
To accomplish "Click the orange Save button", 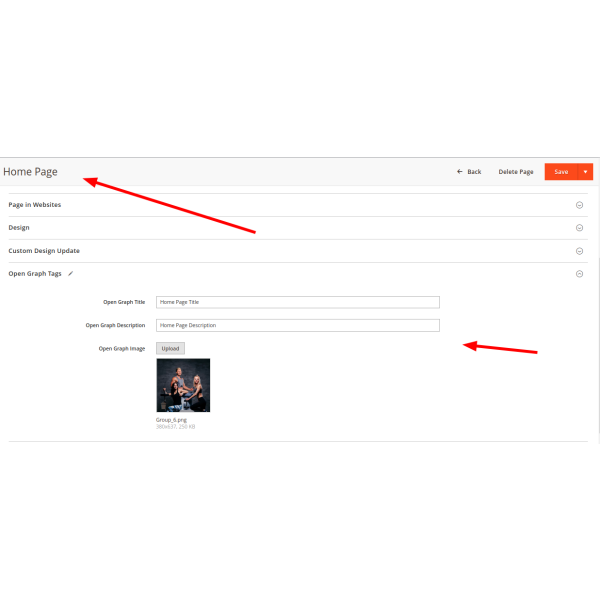I will 561,172.
